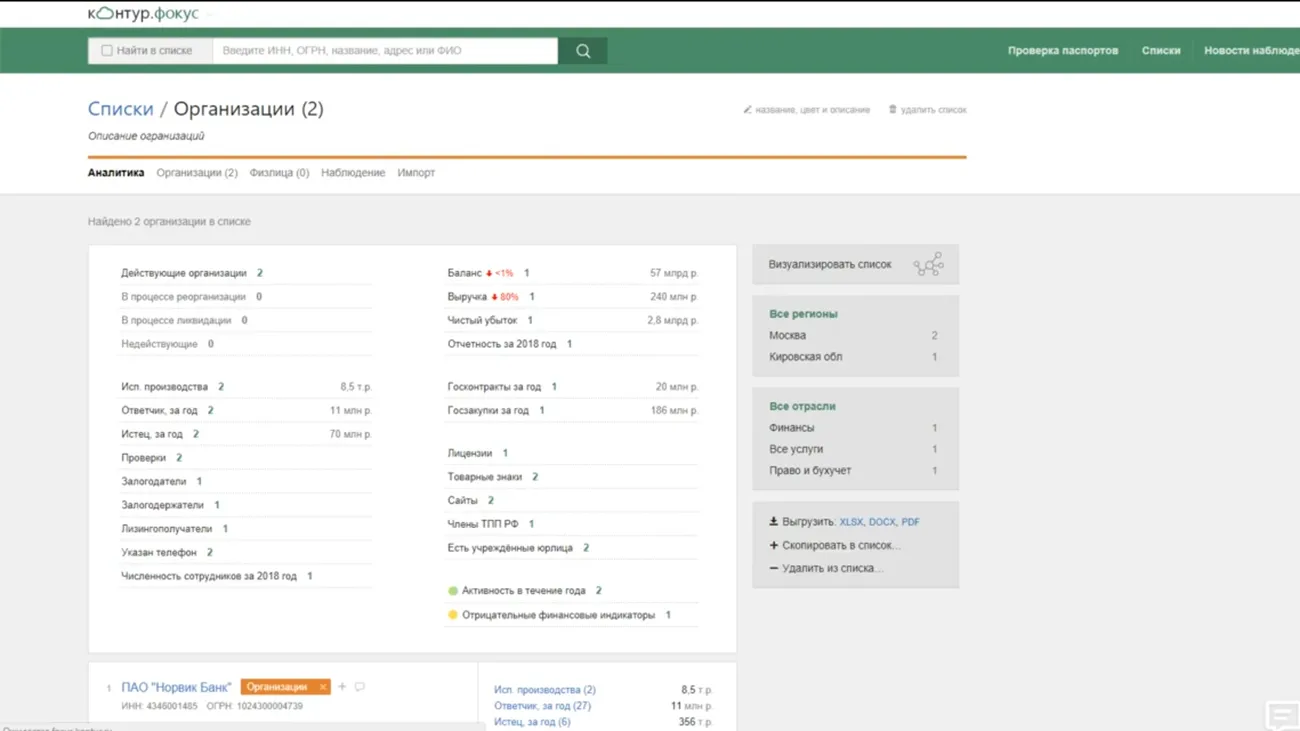Click the ИНН, ОГРН search input field
Viewport: 1300px width, 731px height.
pos(385,51)
